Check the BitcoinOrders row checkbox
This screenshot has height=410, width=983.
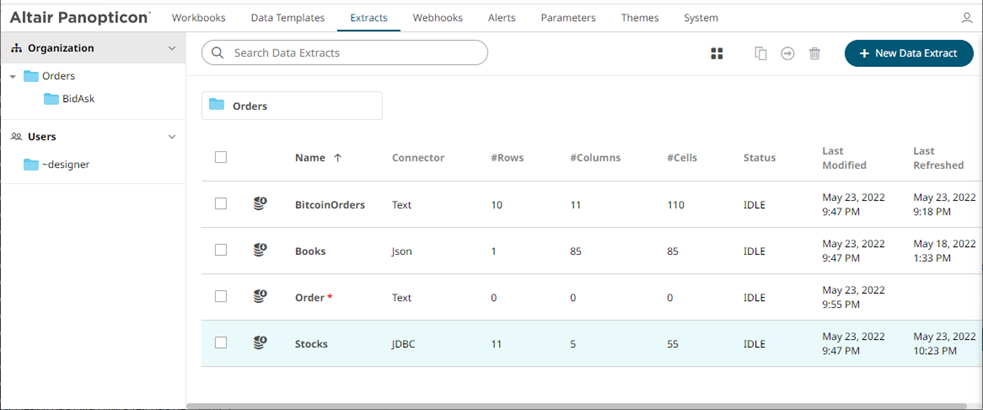(x=221, y=204)
